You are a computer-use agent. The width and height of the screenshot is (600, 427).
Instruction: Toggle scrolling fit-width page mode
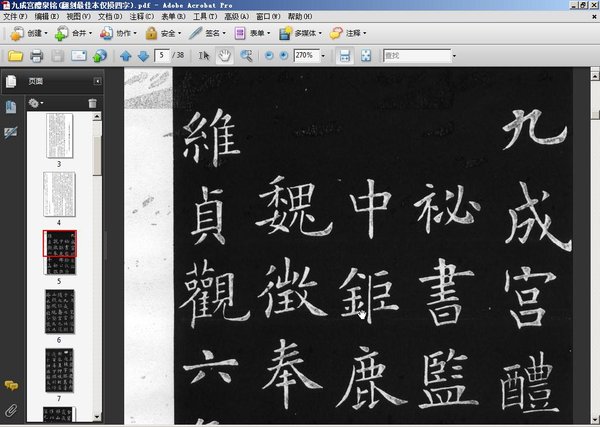pos(345,56)
